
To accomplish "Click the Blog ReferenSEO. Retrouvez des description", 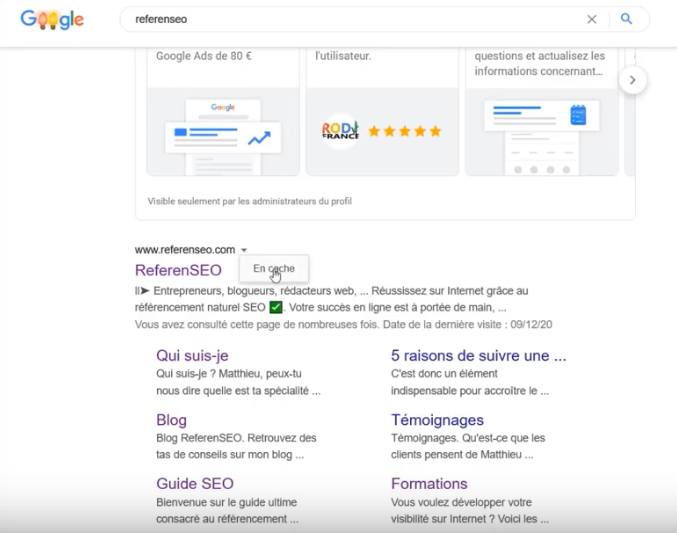I will point(236,446).
